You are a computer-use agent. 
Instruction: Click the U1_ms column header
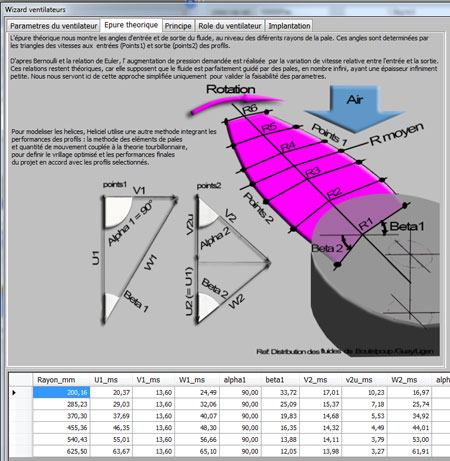tap(111, 380)
